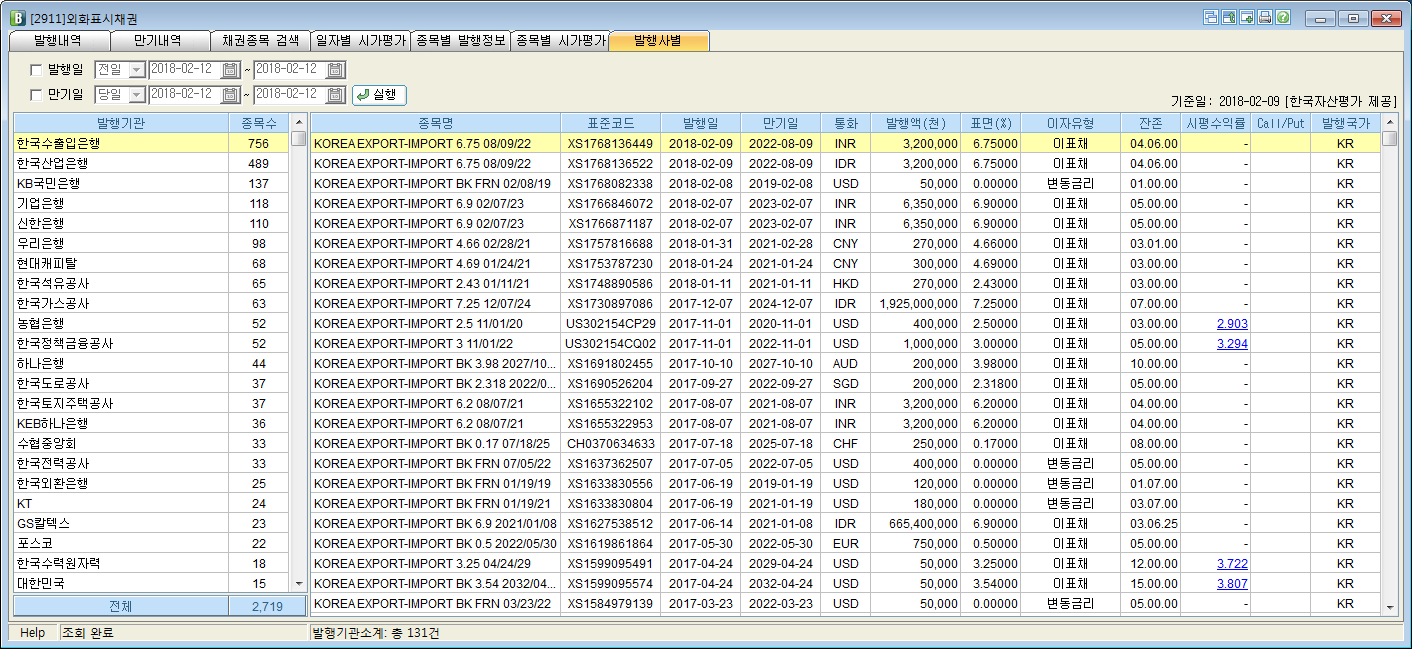1412x649 pixels.
Task: Click down arrow of issuer list scrollbar
Action: point(299,584)
